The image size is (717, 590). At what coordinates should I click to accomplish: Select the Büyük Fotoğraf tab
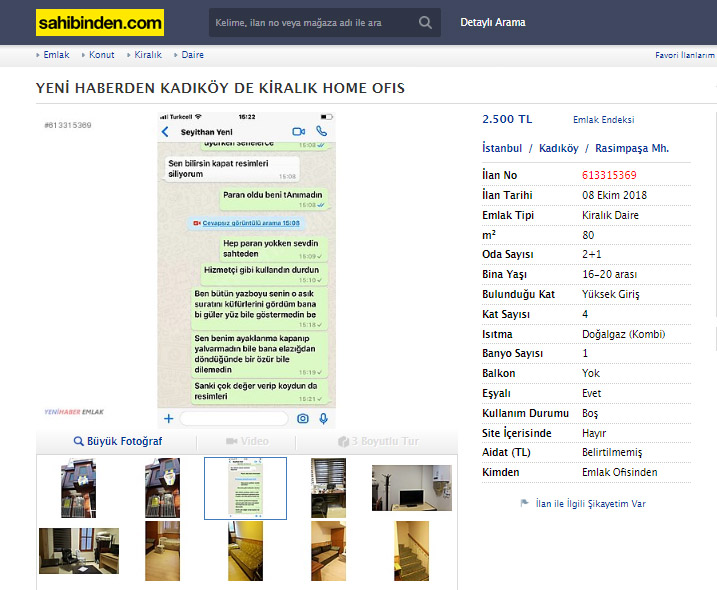118,441
